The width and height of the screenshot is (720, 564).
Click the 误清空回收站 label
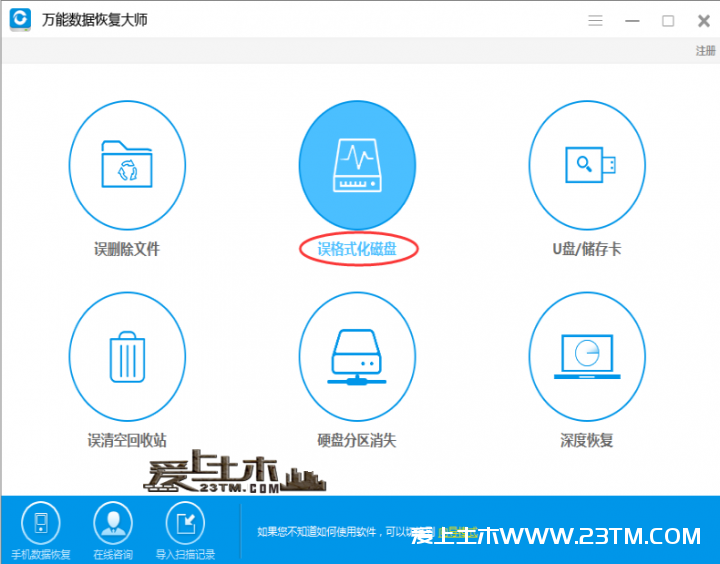[127, 440]
